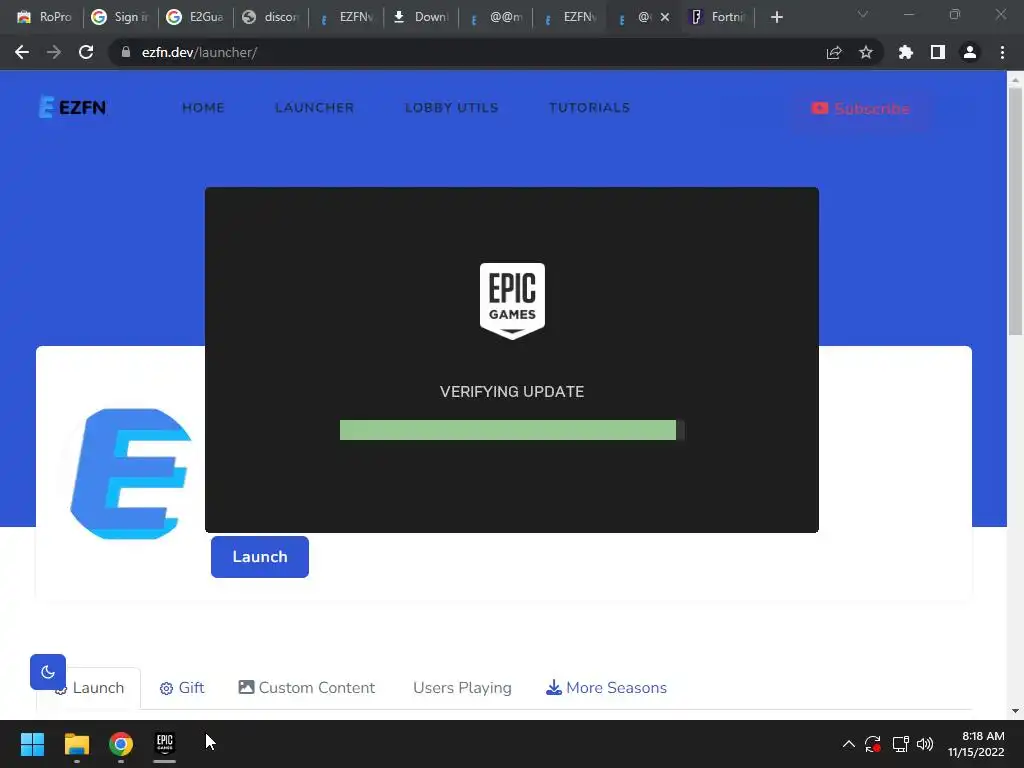Screen dimensions: 1024x768
Task: Open a new browser tab
Action: coord(776,17)
